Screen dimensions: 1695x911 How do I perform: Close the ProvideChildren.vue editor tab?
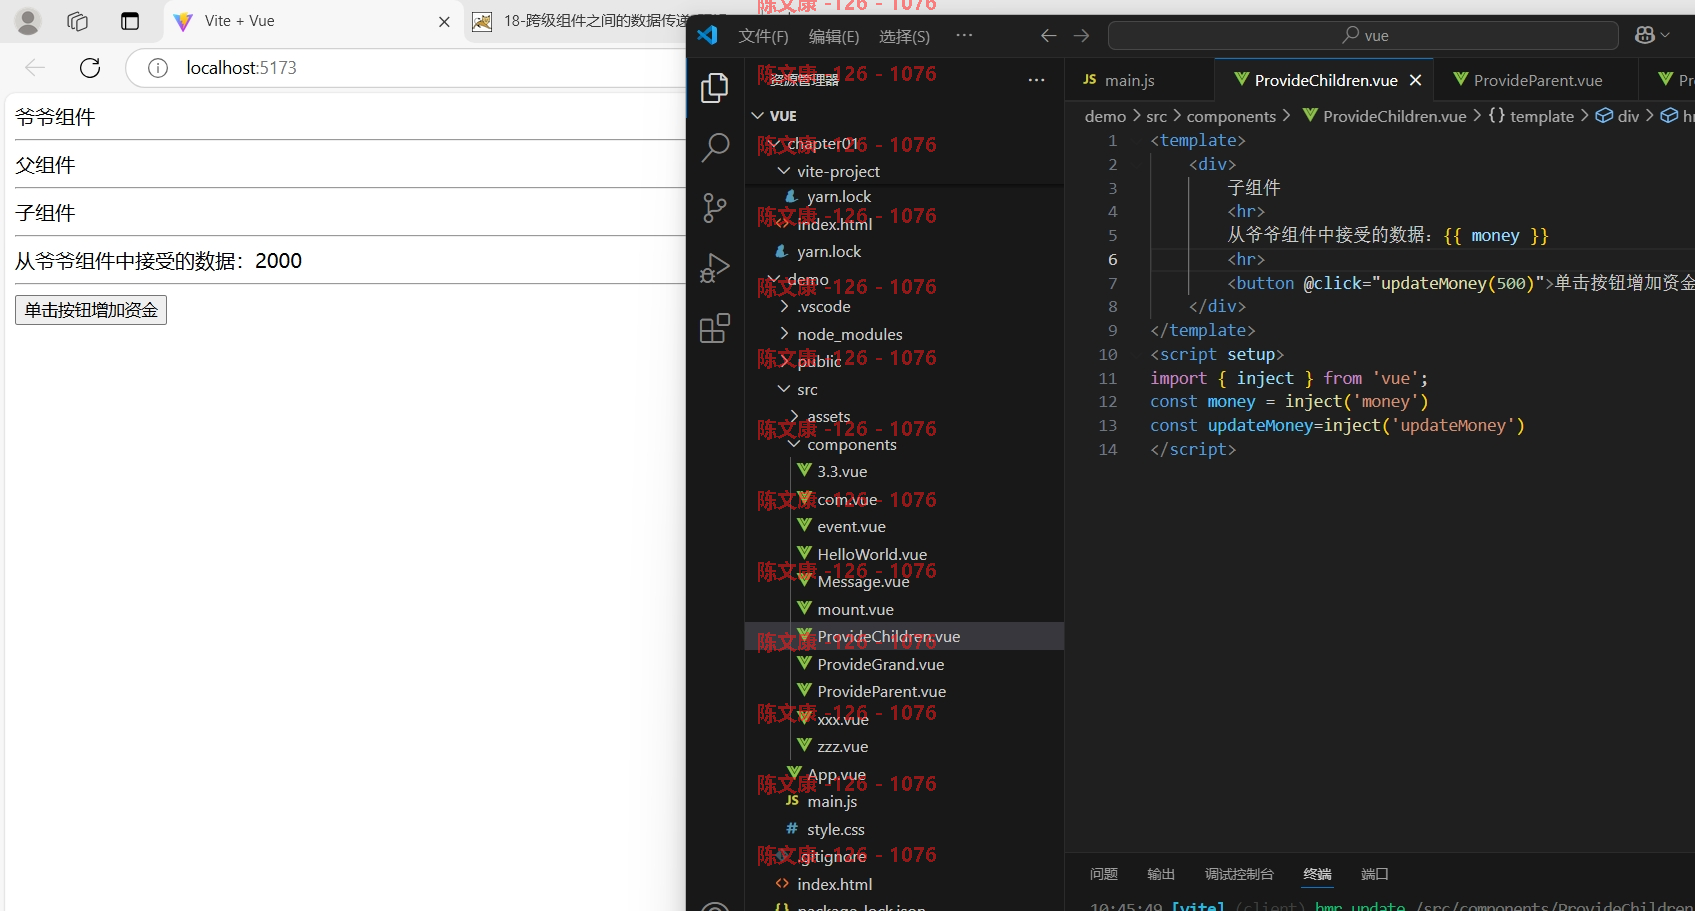(x=1415, y=80)
